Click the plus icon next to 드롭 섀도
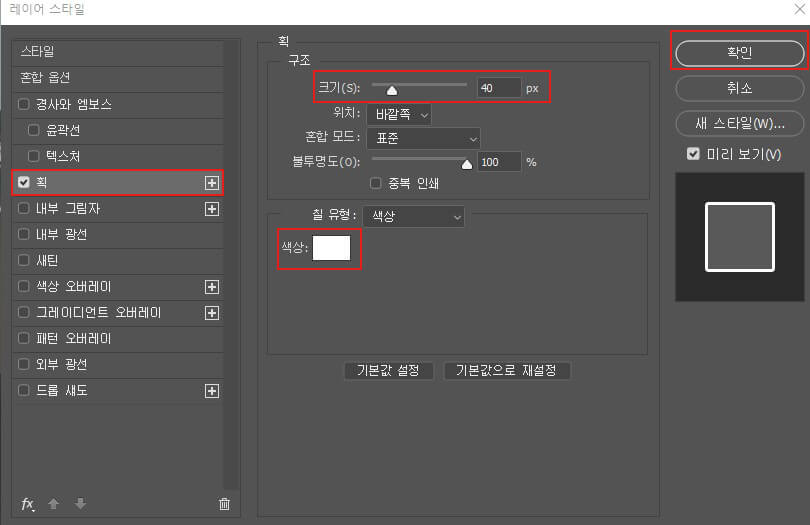This screenshot has width=810, height=525. tap(212, 391)
